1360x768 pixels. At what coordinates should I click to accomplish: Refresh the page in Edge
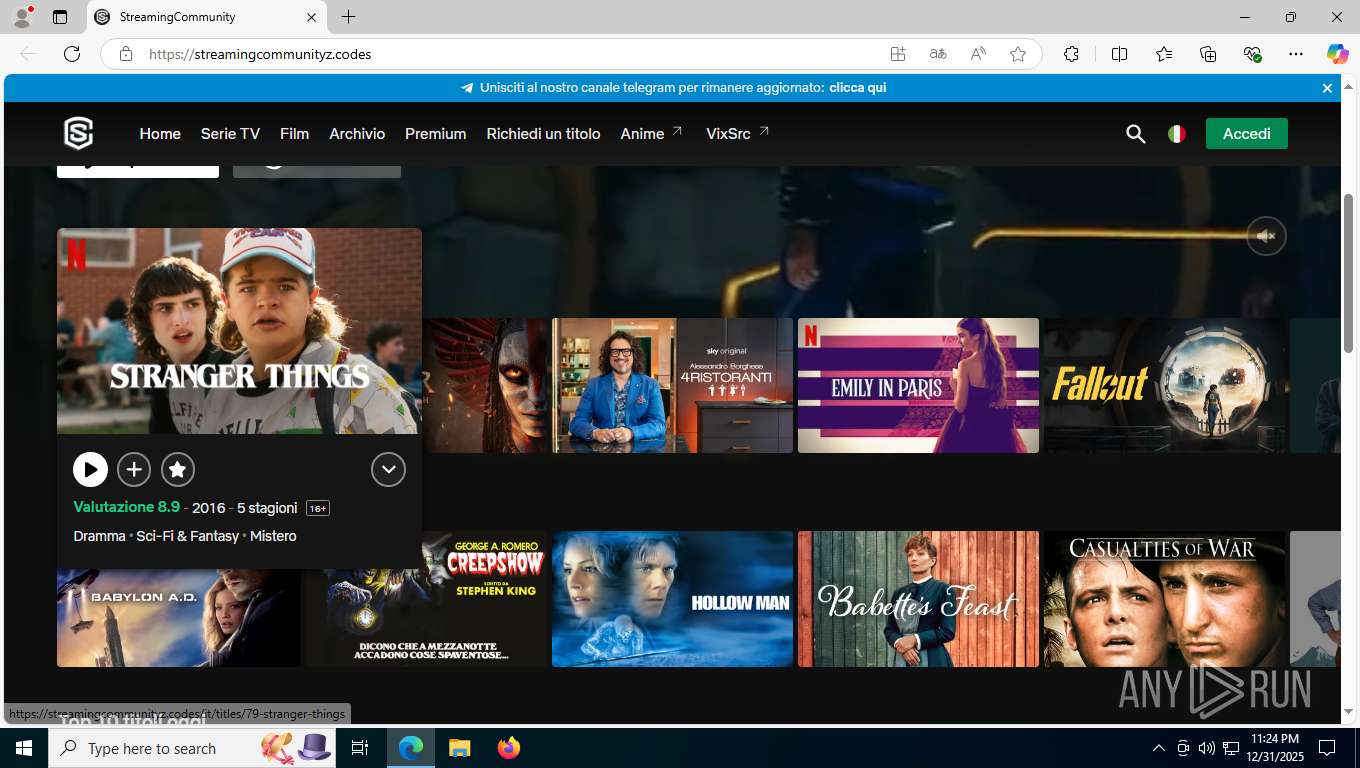pyautogui.click(x=72, y=54)
